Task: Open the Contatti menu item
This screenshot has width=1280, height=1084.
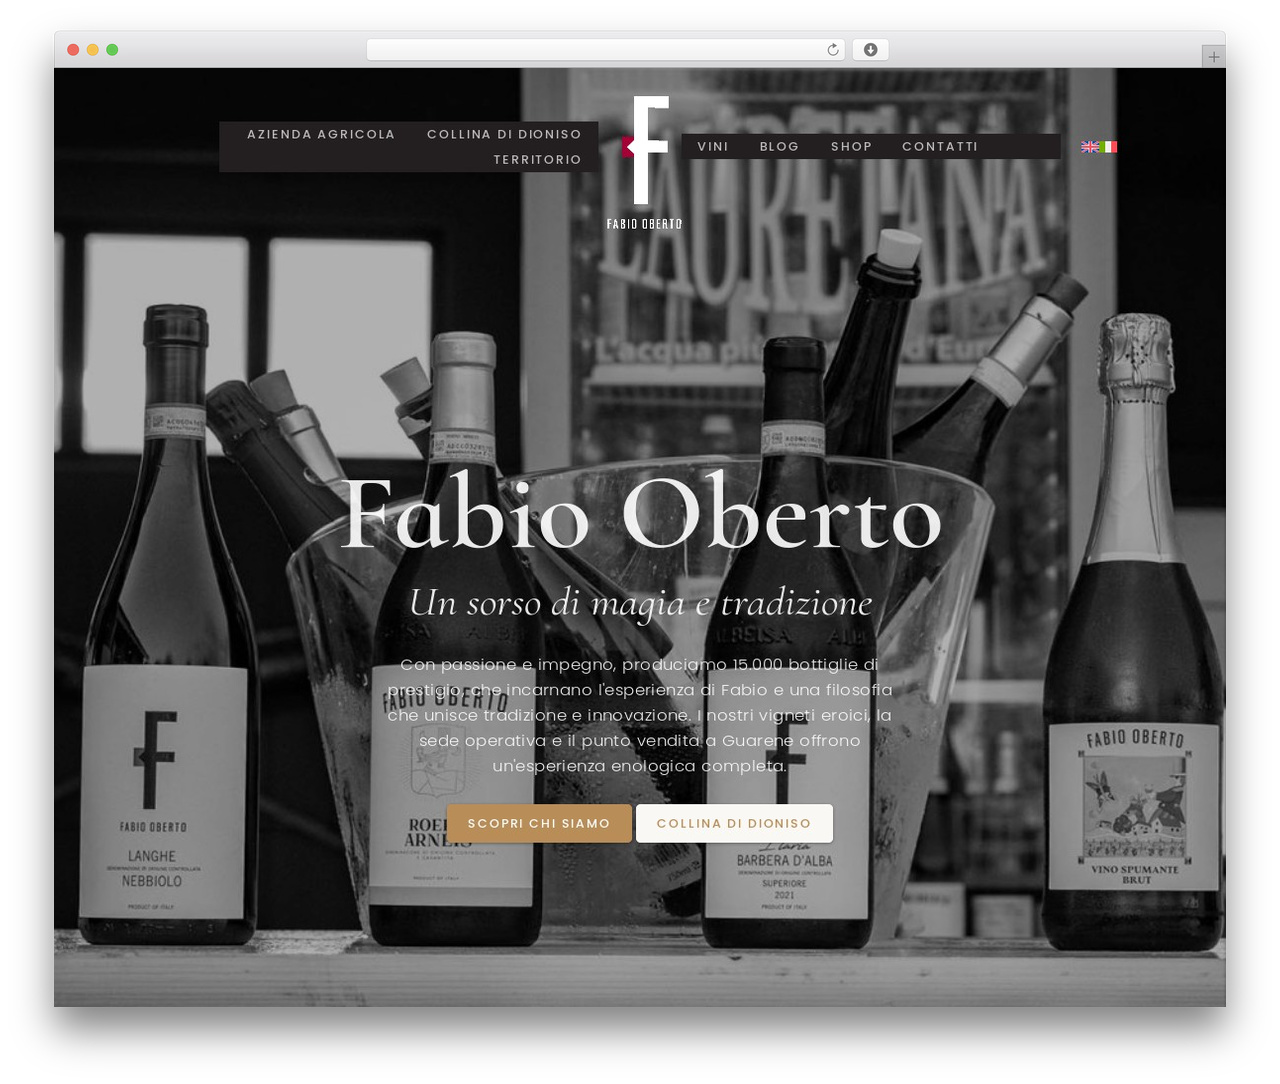Action: tap(940, 146)
